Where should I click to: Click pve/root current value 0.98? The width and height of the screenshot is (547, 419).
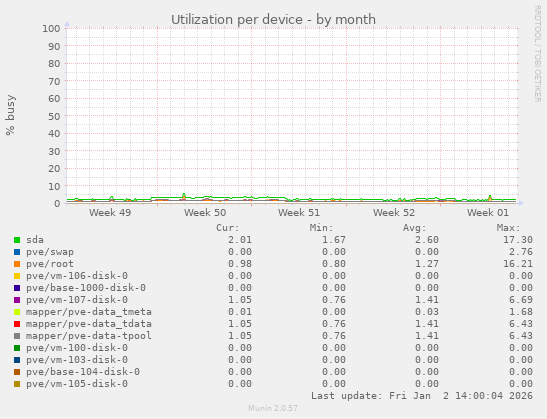point(240,264)
